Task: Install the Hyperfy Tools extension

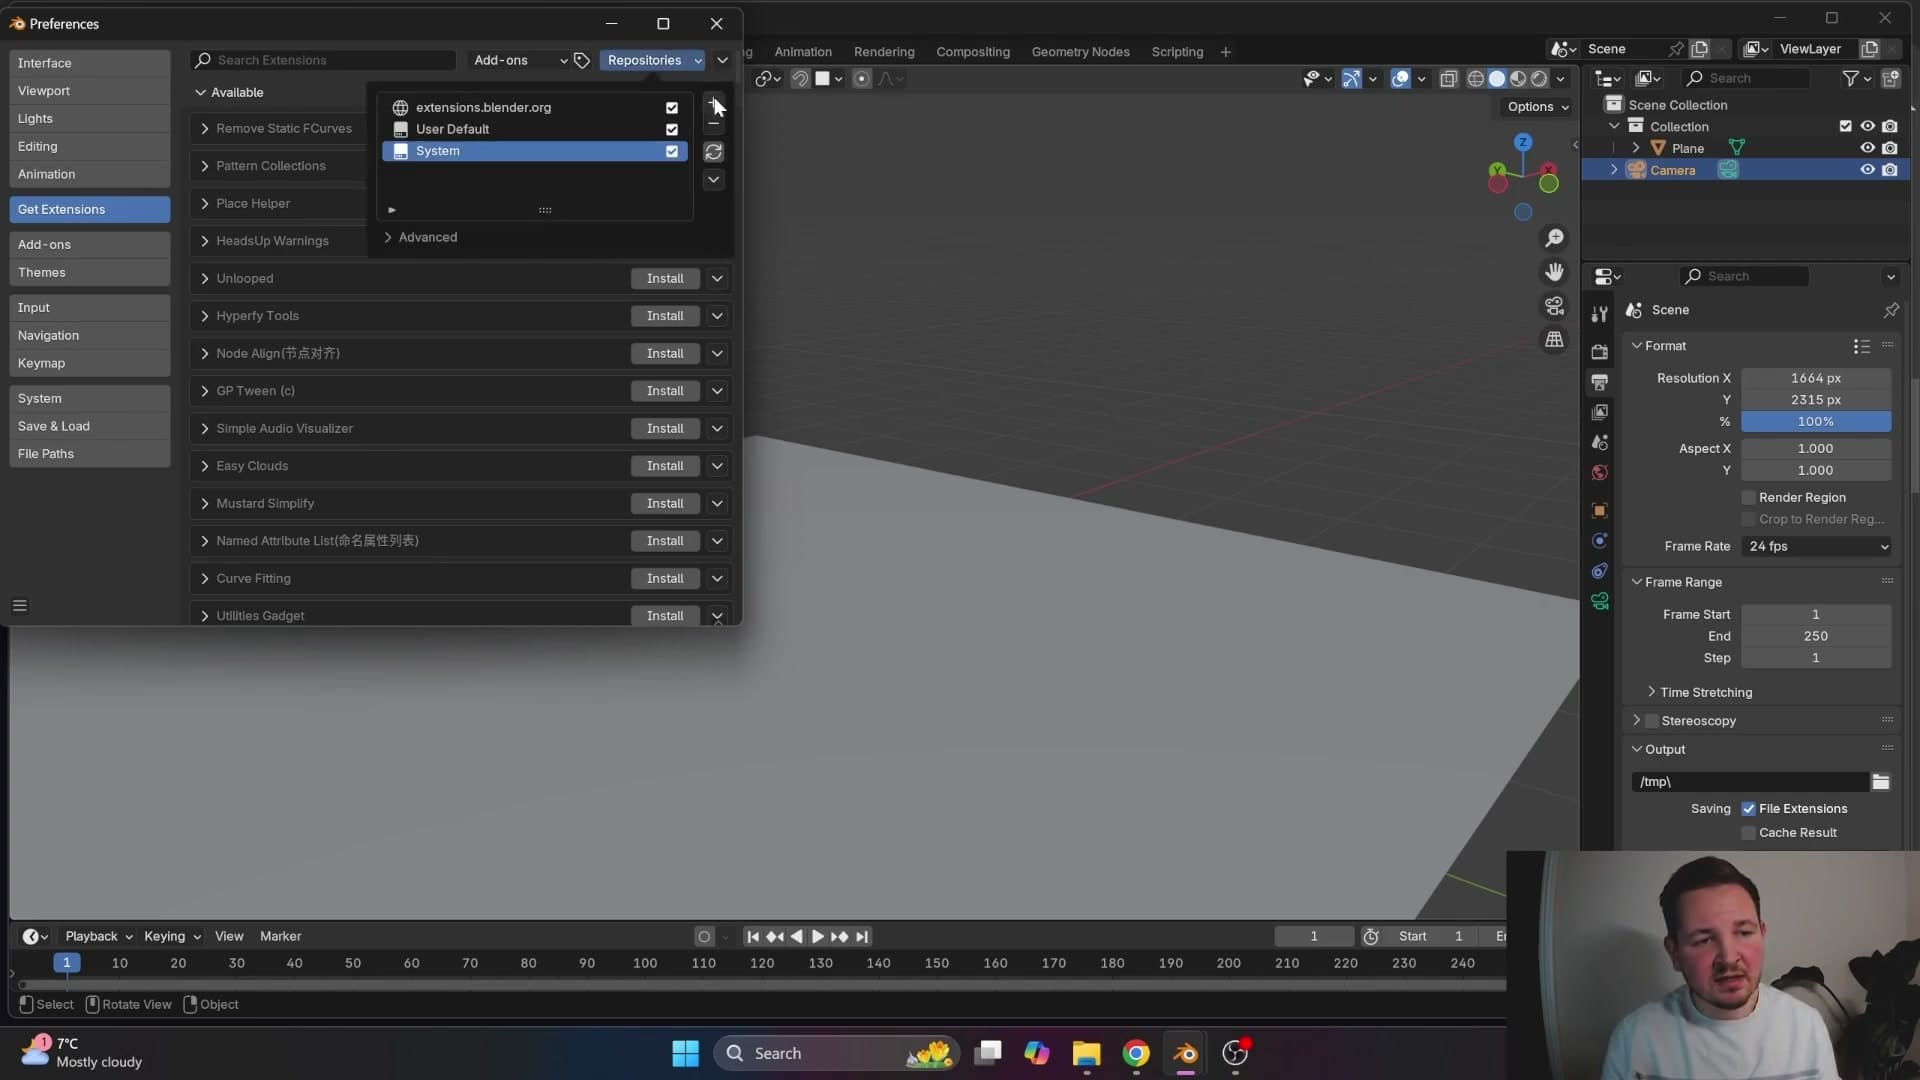Action: [665, 316]
